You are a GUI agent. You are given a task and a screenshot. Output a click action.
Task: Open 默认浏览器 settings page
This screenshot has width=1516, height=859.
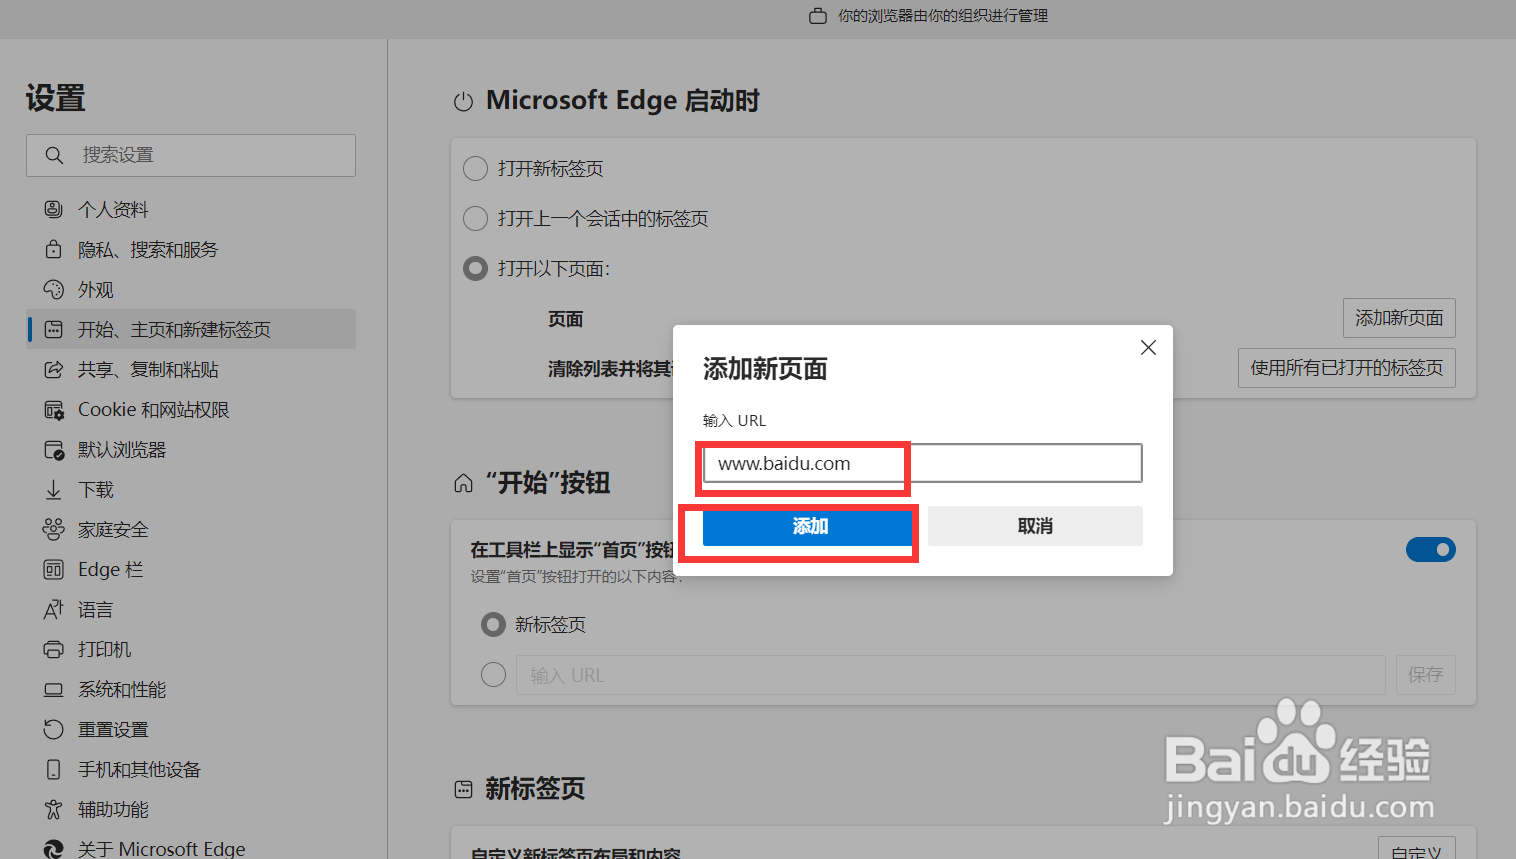click(x=191, y=449)
